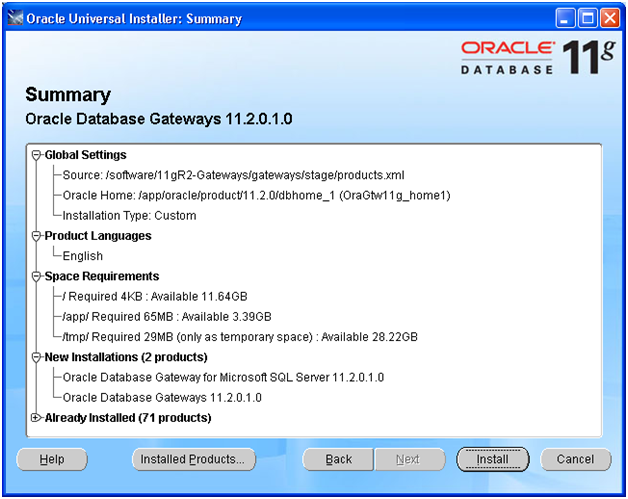
Task: Collapse the Space Requirements node
Action: (x=36, y=276)
